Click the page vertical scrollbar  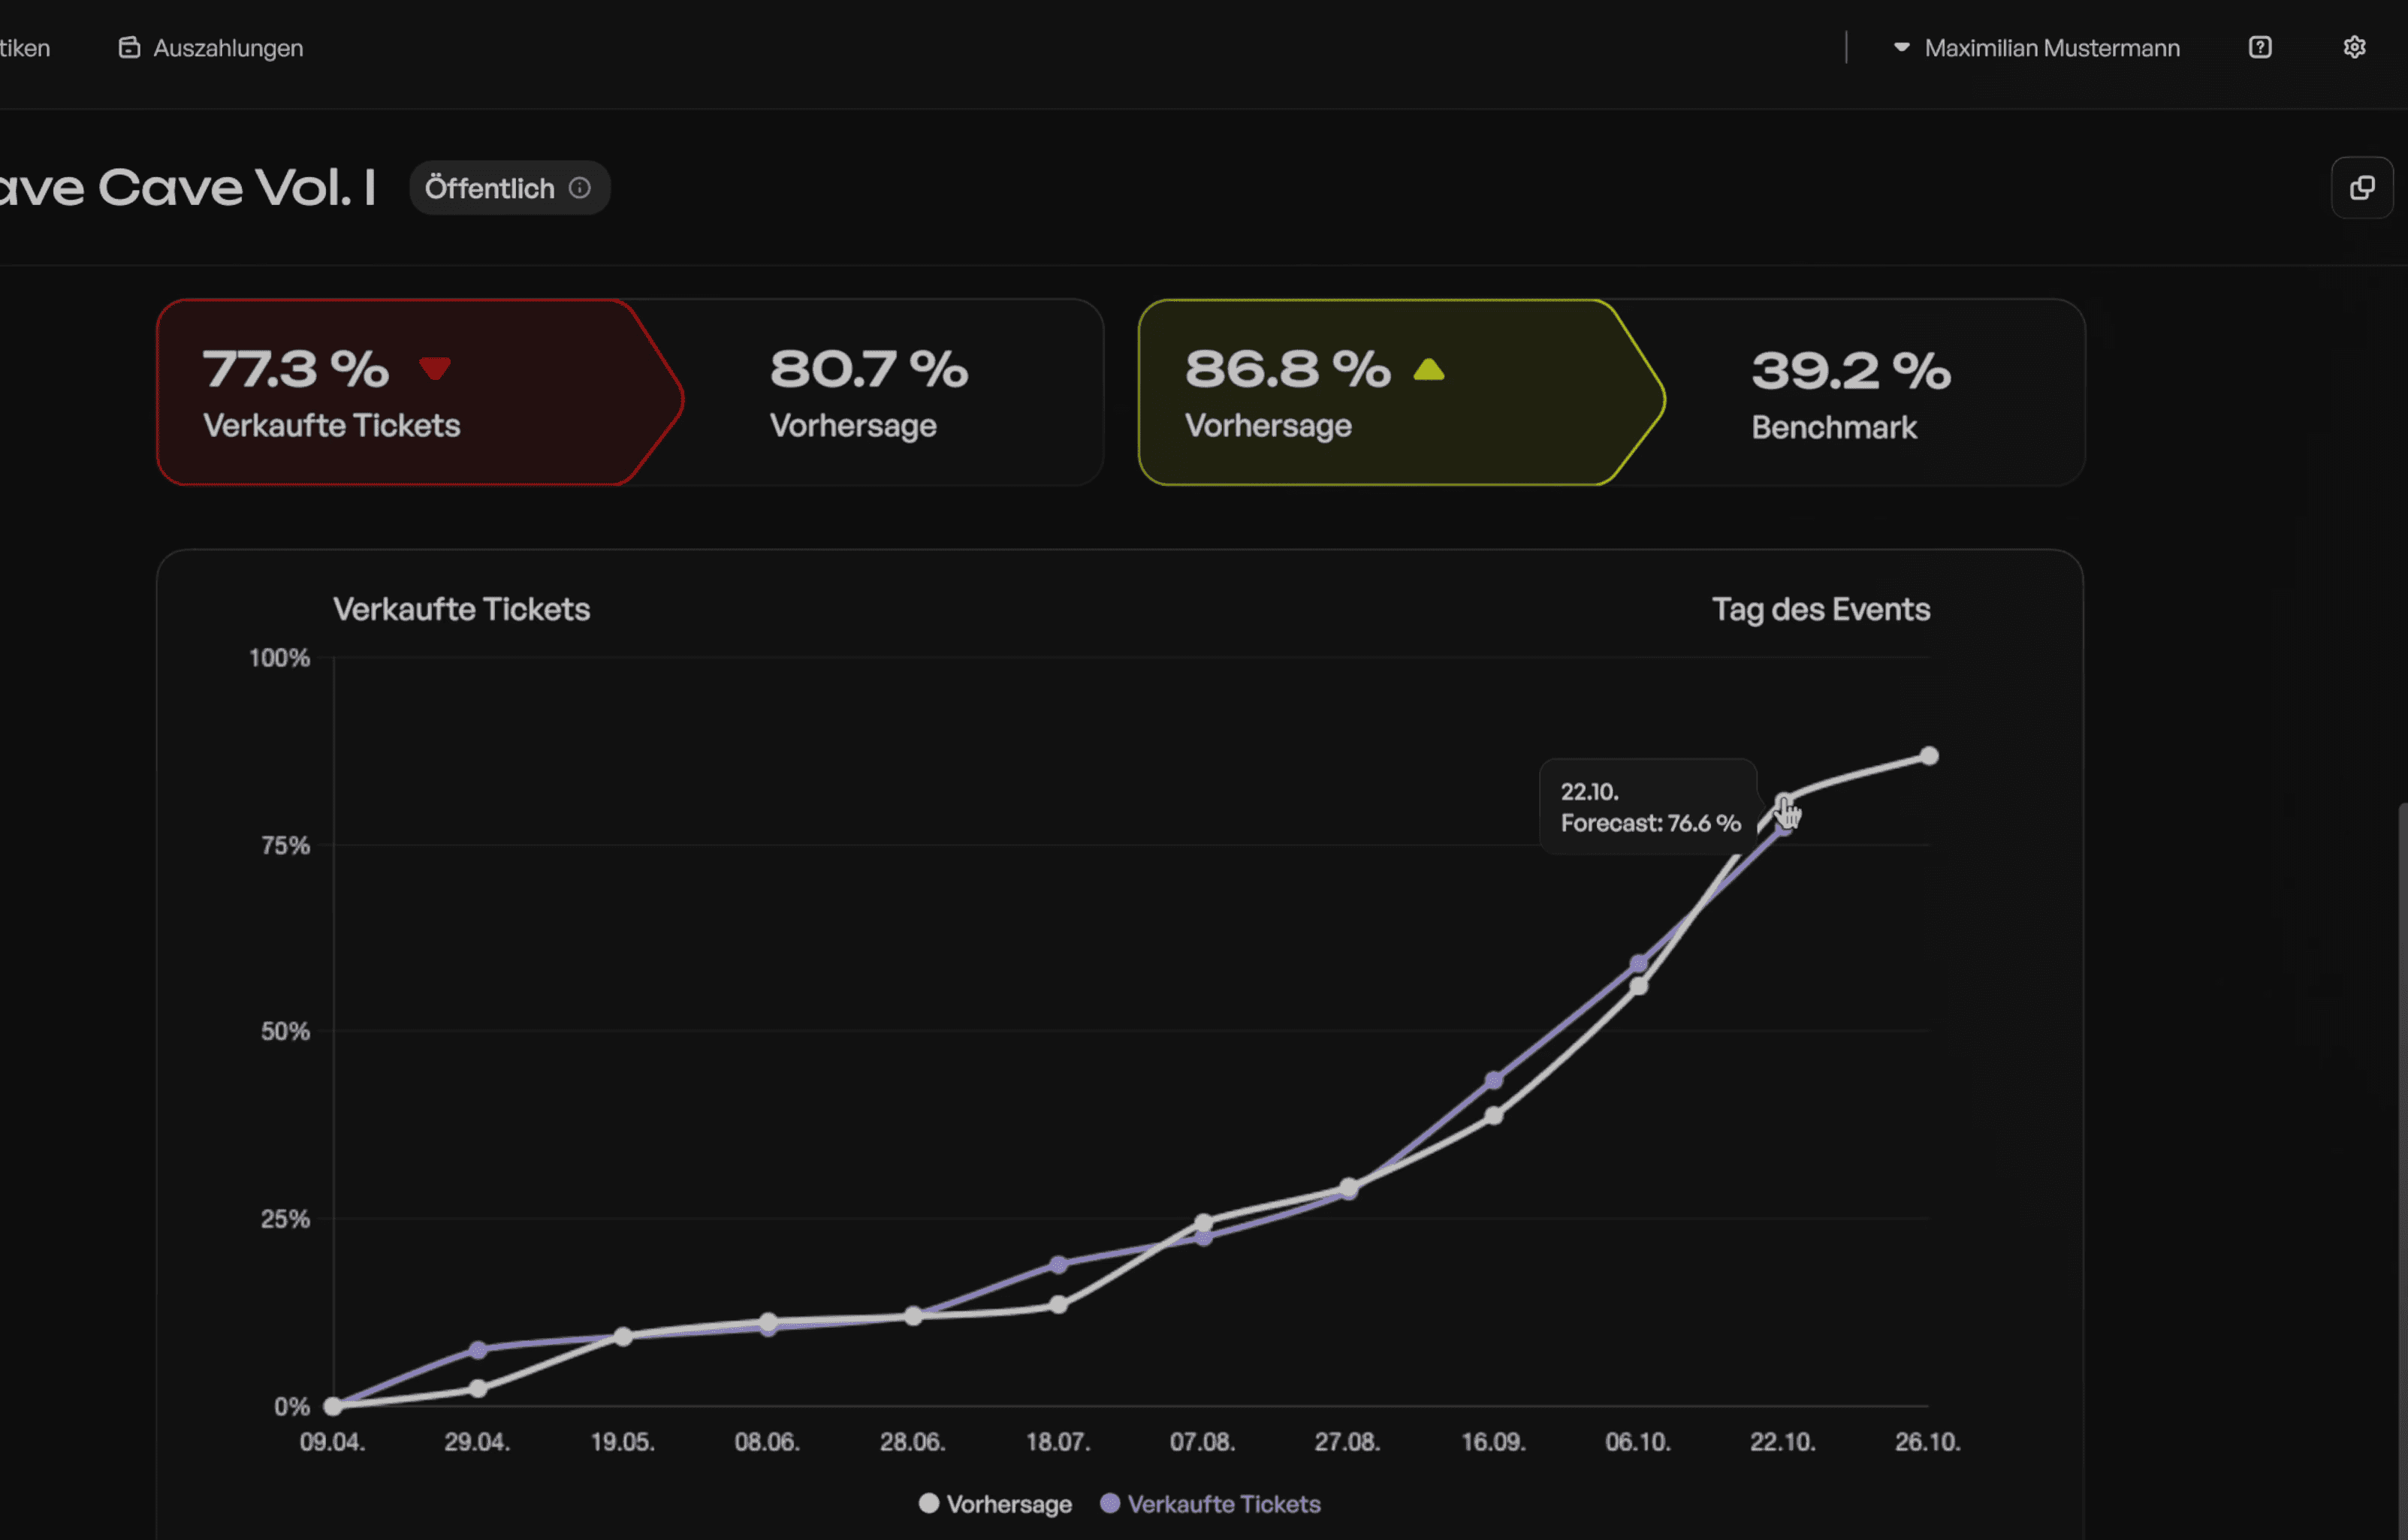[x=2402, y=1170]
